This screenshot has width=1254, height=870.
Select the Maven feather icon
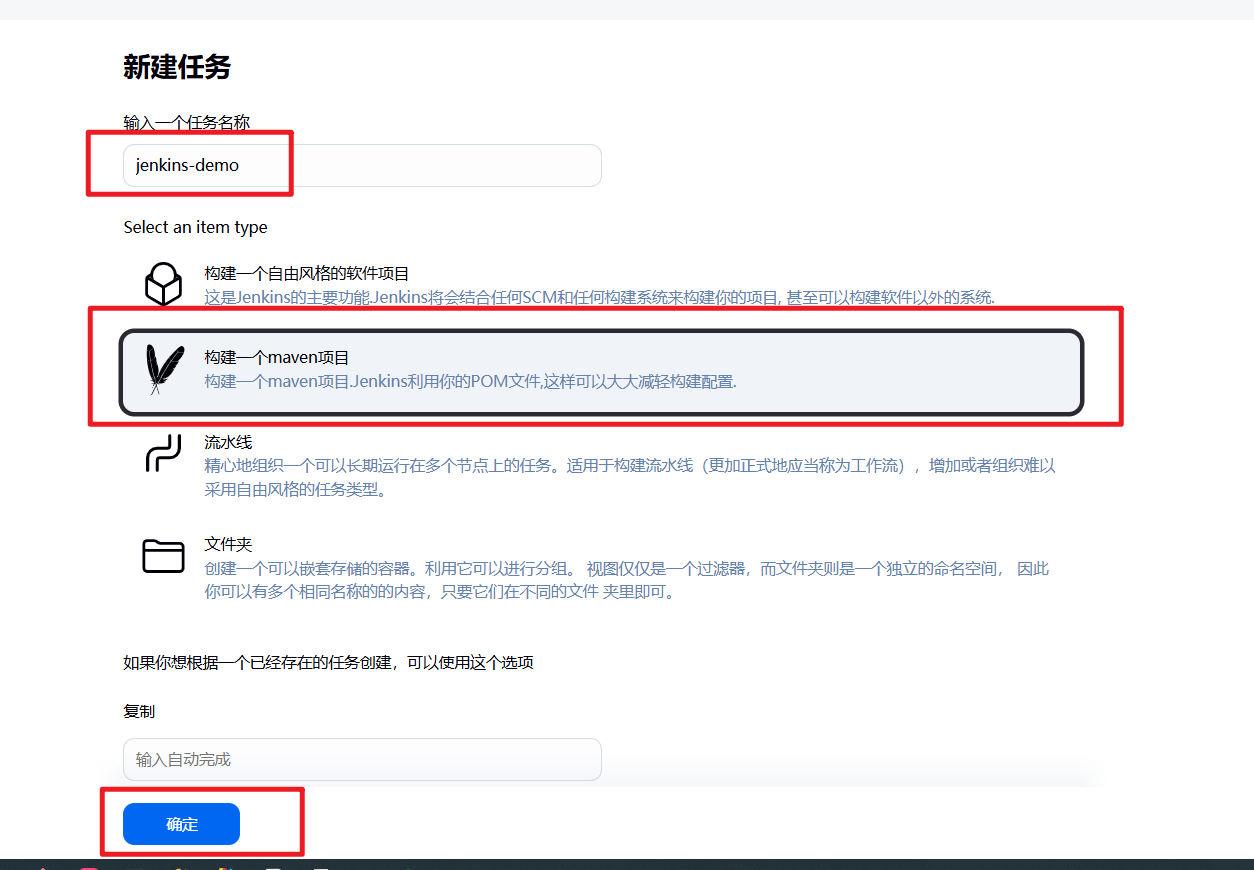click(x=164, y=370)
